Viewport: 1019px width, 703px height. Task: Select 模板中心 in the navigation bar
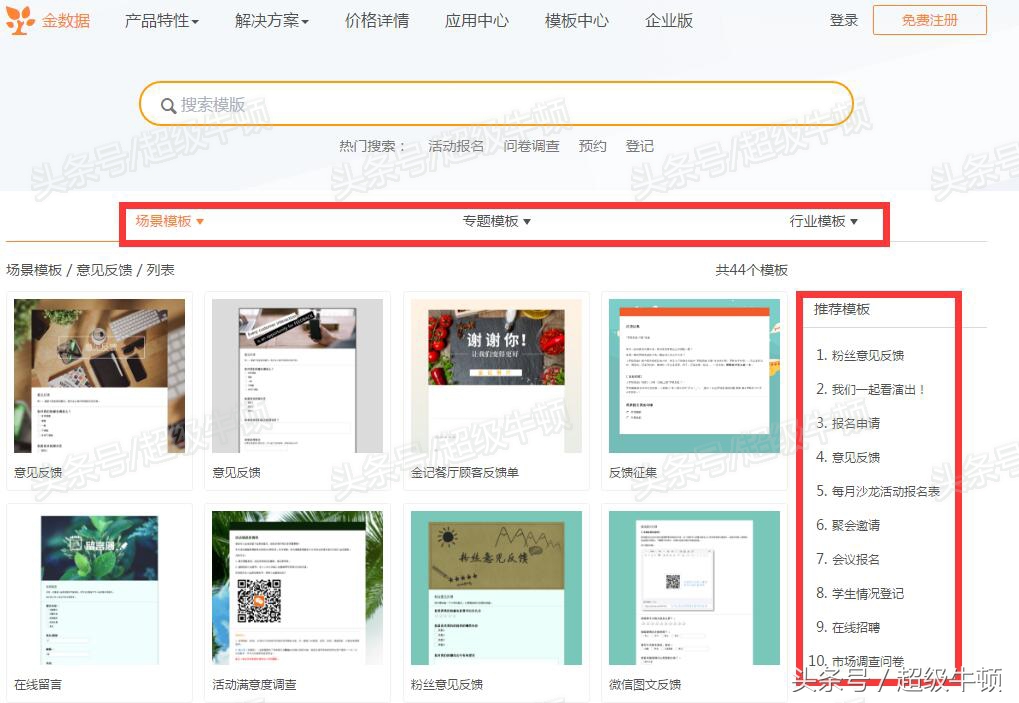pyautogui.click(x=575, y=19)
